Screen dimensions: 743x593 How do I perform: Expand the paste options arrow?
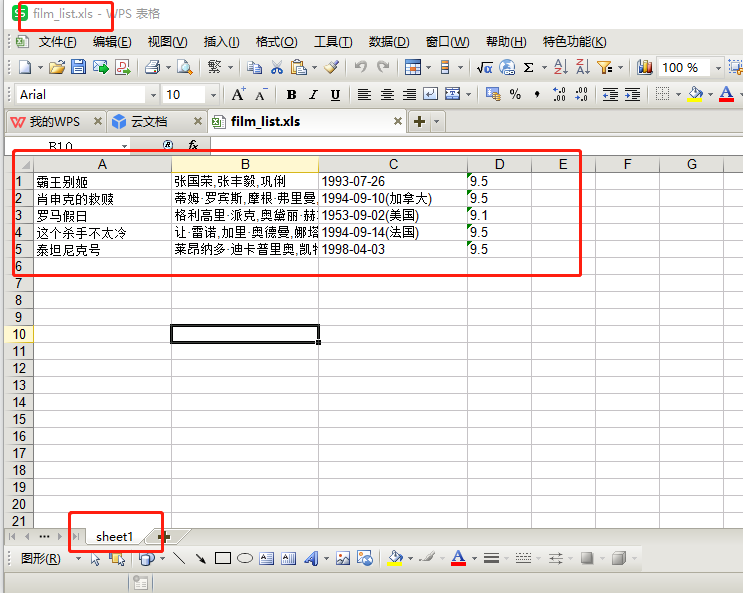[314, 68]
